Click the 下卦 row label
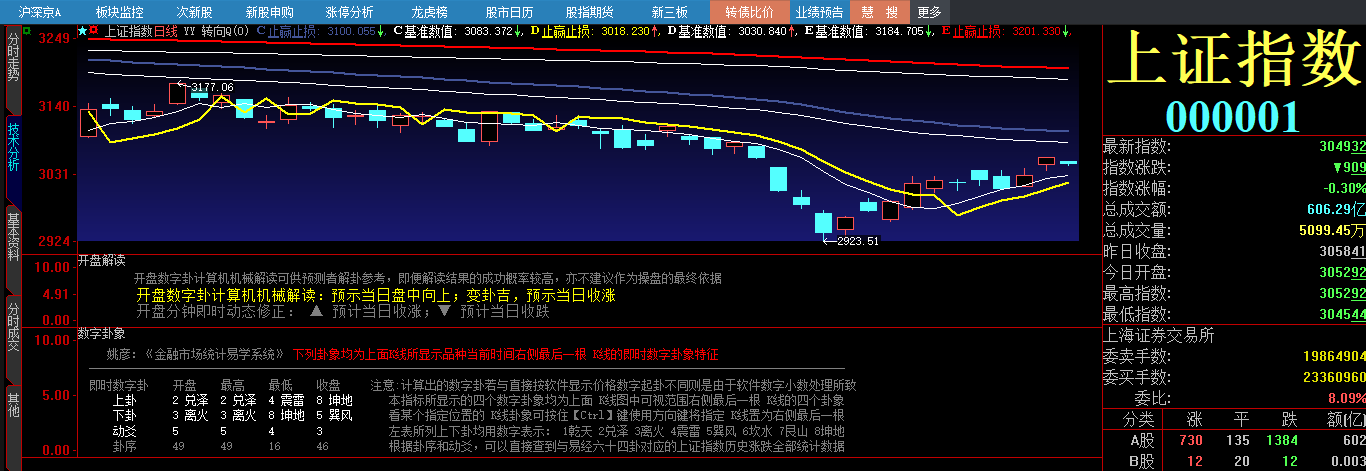The height and width of the screenshot is (471, 1366). coord(125,415)
